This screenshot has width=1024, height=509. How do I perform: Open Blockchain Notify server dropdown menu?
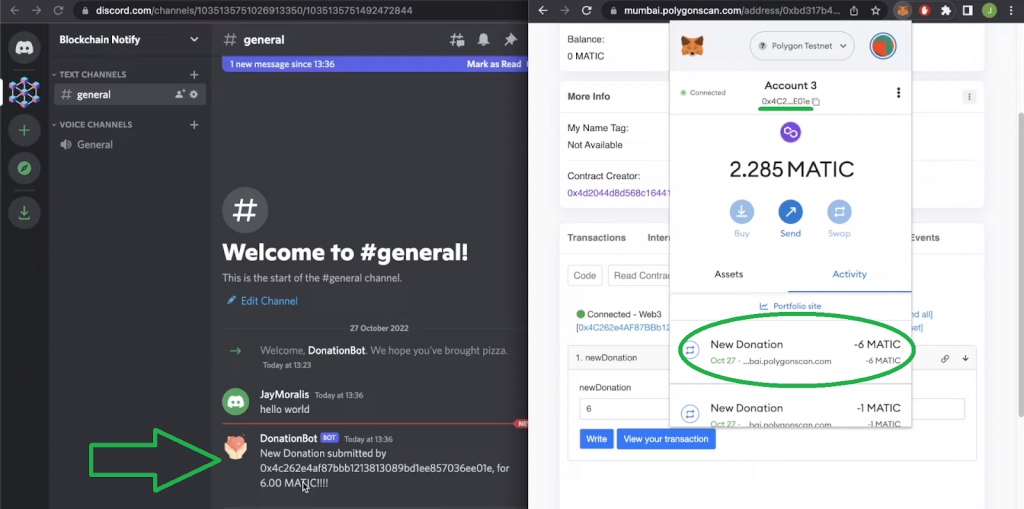coord(194,40)
